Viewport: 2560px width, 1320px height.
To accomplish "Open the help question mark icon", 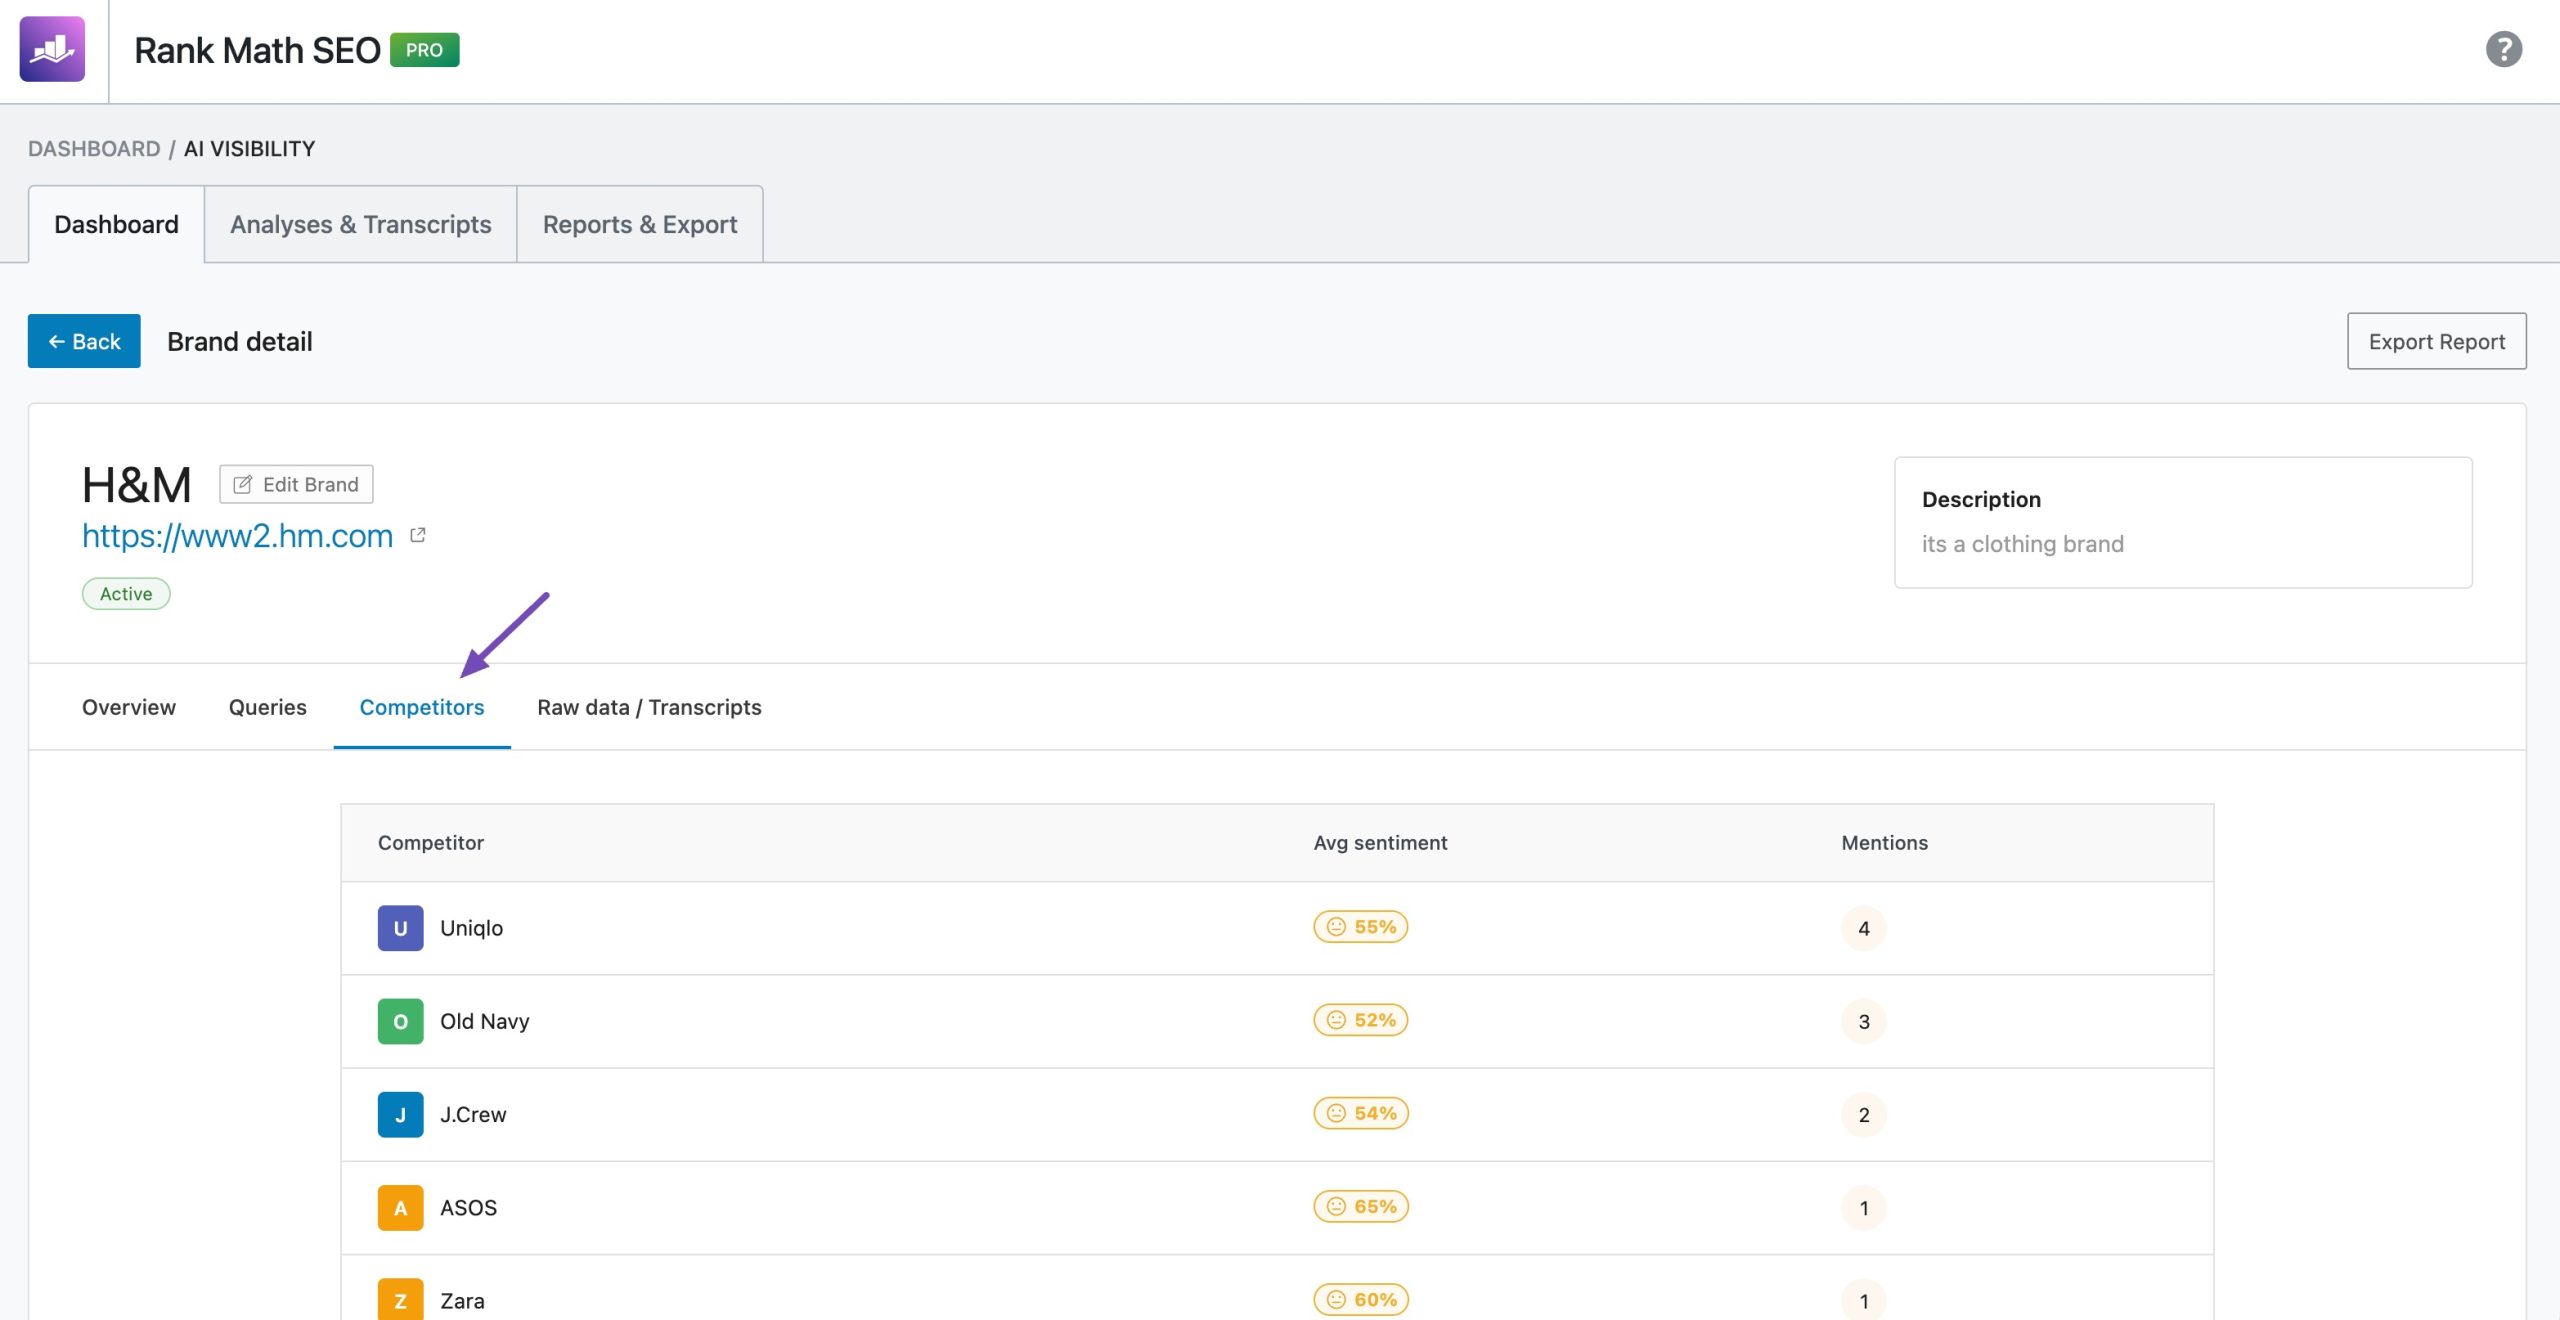I will [2503, 49].
